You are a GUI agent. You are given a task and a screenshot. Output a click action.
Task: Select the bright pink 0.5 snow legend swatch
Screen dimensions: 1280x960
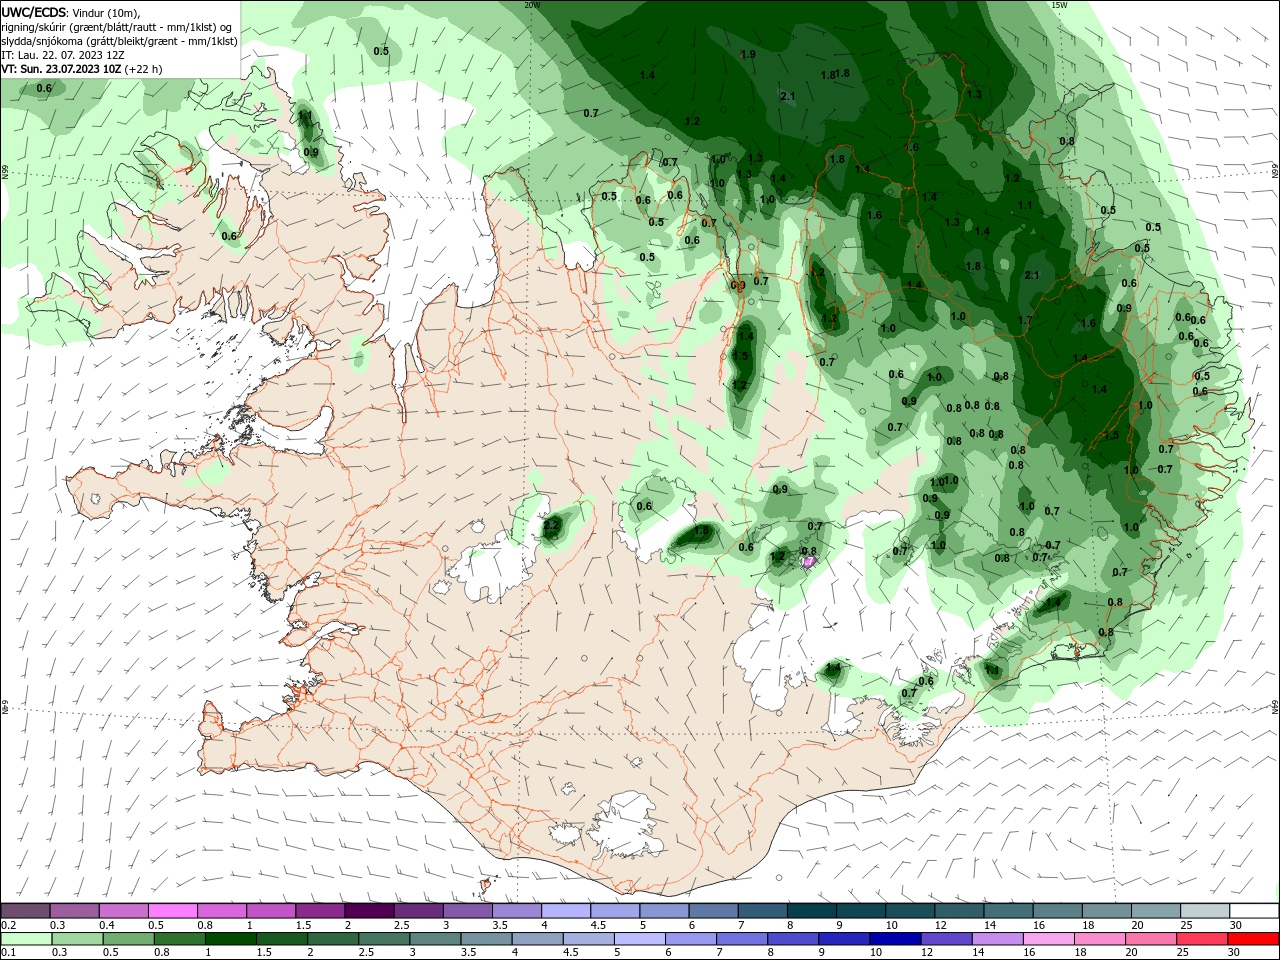pos(173,911)
